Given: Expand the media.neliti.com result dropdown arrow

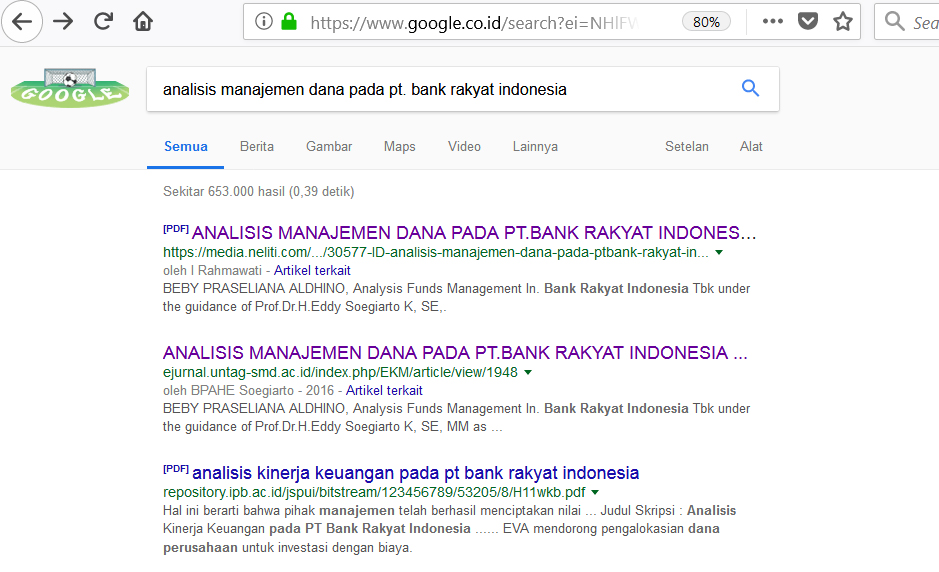Looking at the screenshot, I should [719, 253].
